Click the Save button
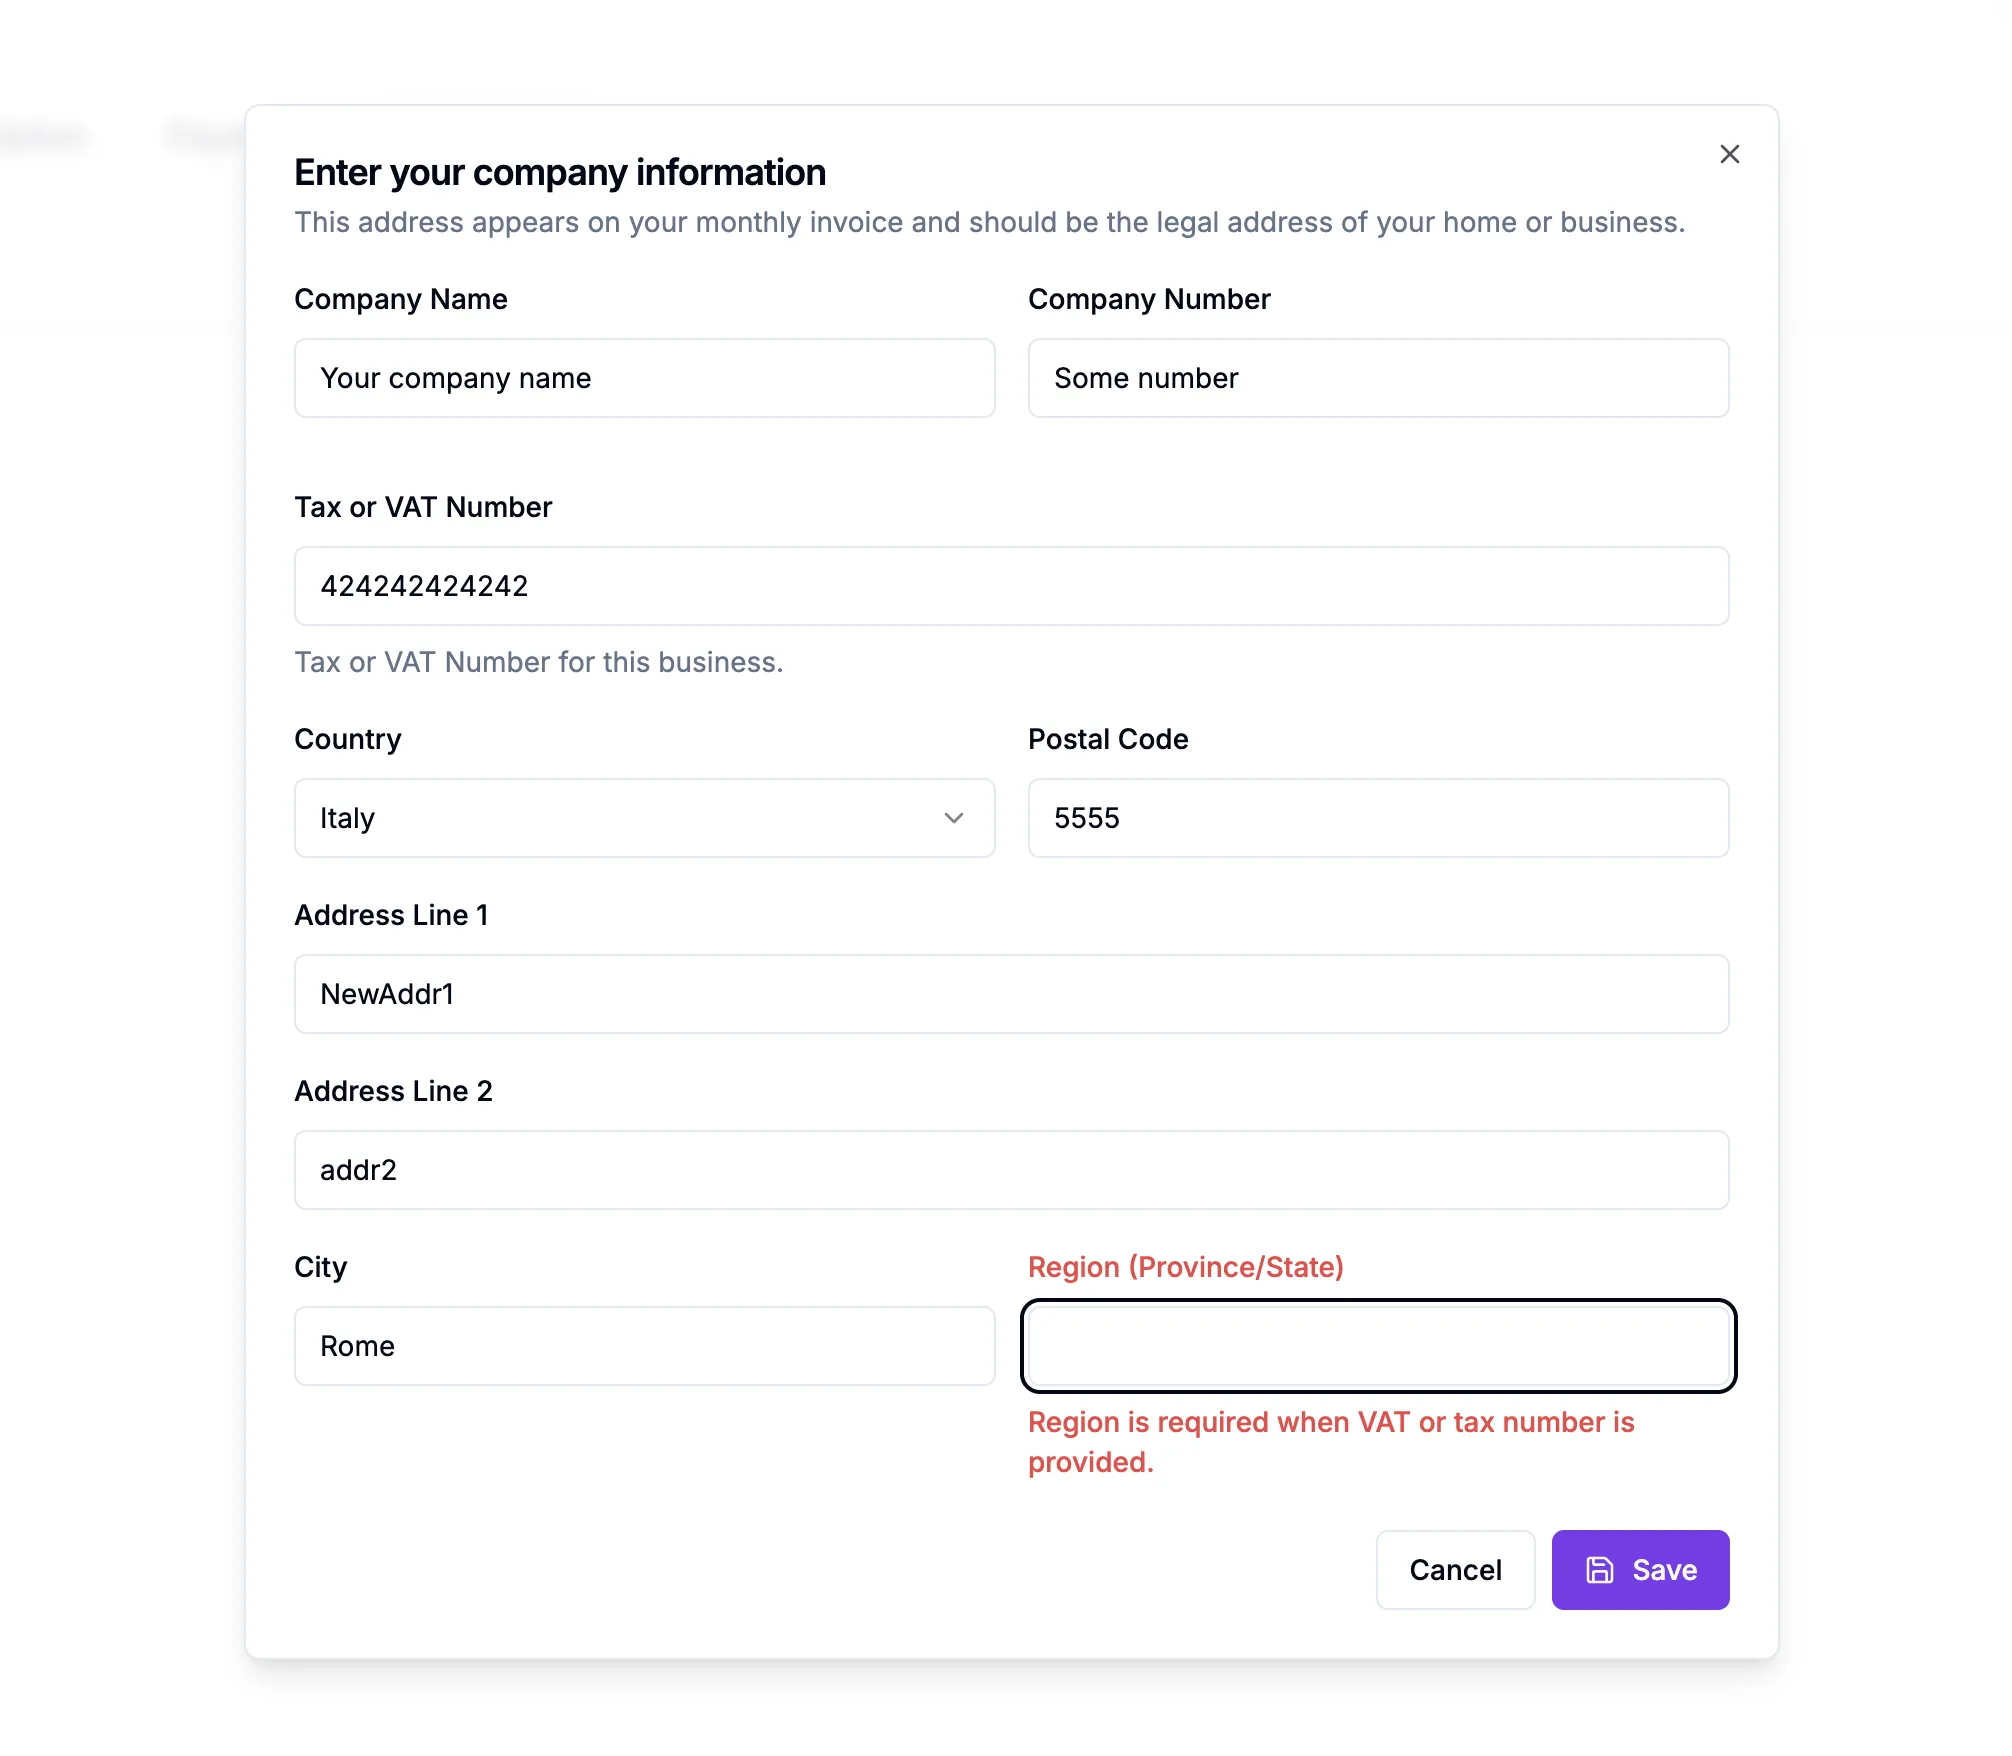The image size is (2012, 1756). tap(1639, 1569)
